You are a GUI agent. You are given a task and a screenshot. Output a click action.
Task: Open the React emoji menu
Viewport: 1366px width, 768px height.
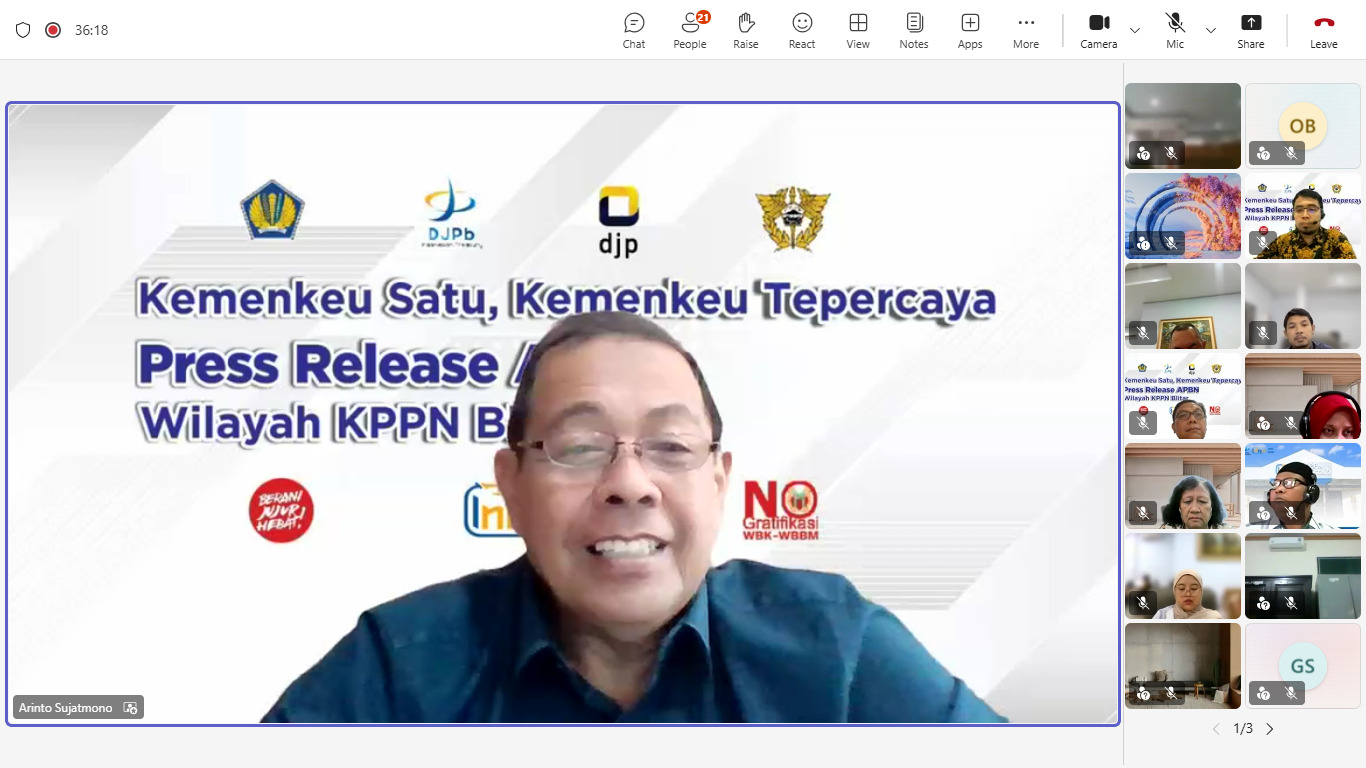(802, 30)
